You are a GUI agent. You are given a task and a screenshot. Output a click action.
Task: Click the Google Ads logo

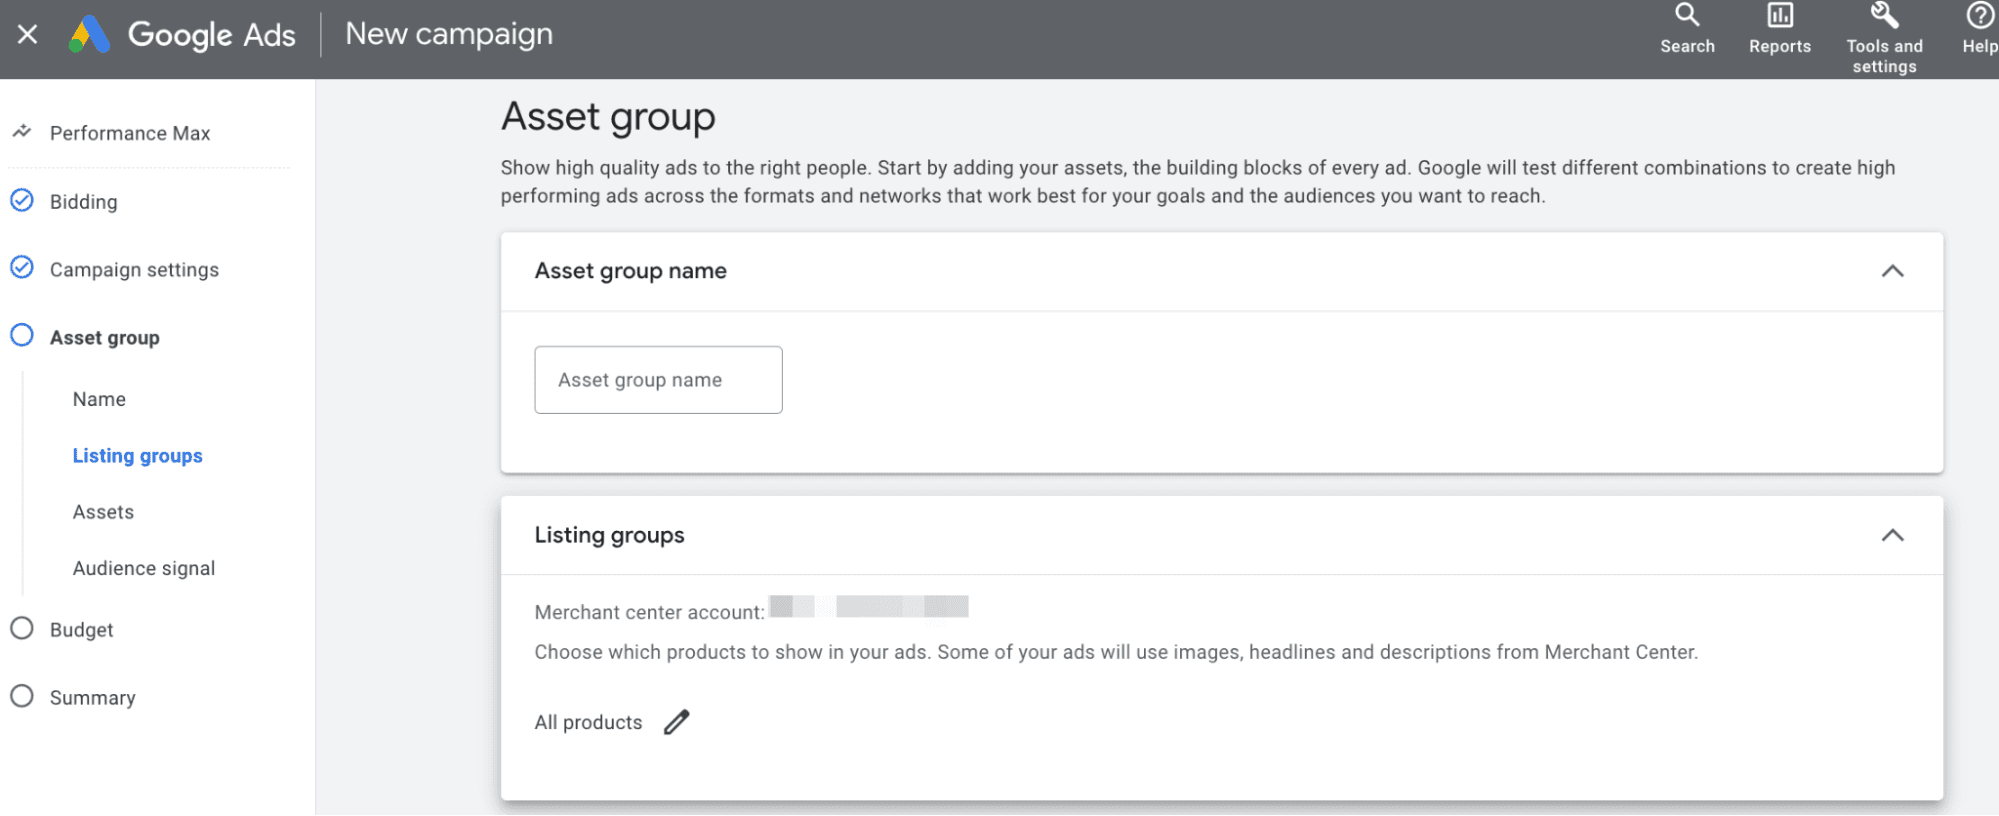click(89, 35)
